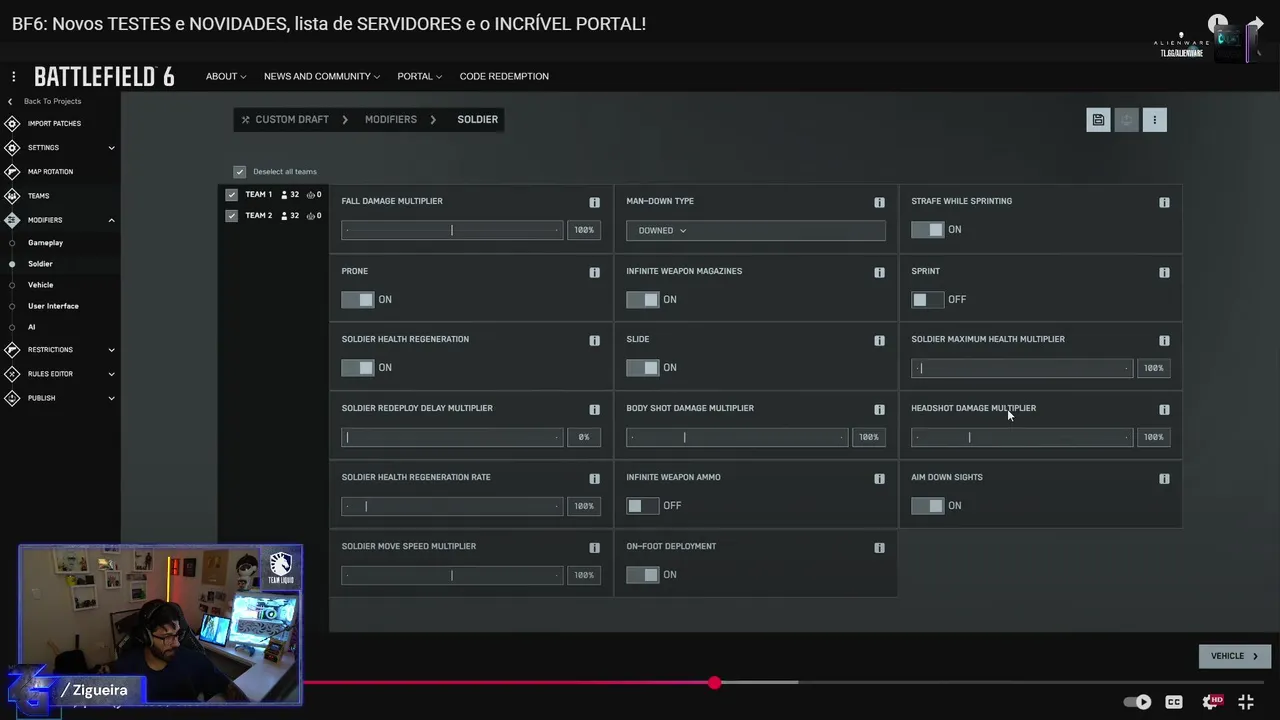Exit fullscreen video mode

[1246, 702]
